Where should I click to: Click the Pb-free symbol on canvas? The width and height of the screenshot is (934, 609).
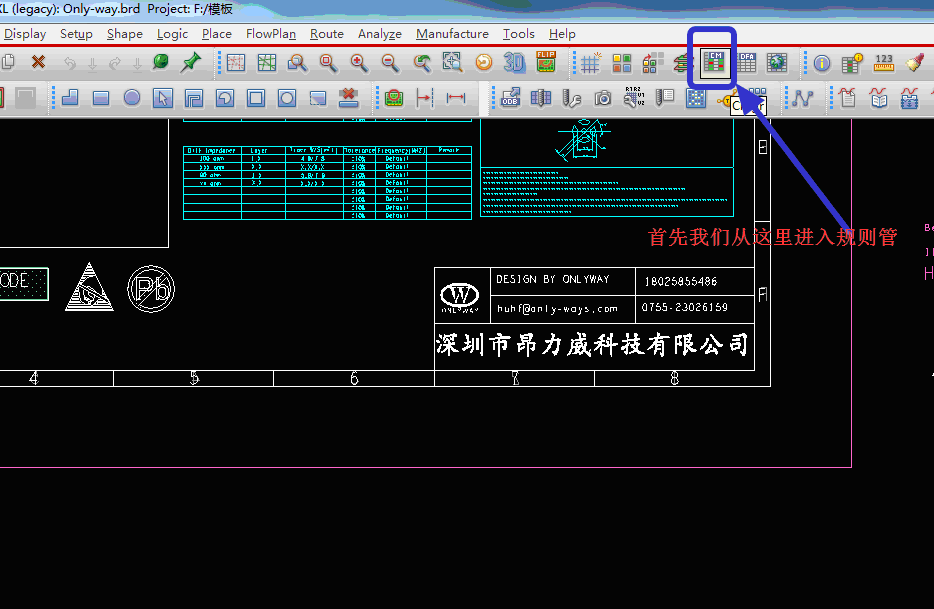pyautogui.click(x=151, y=289)
